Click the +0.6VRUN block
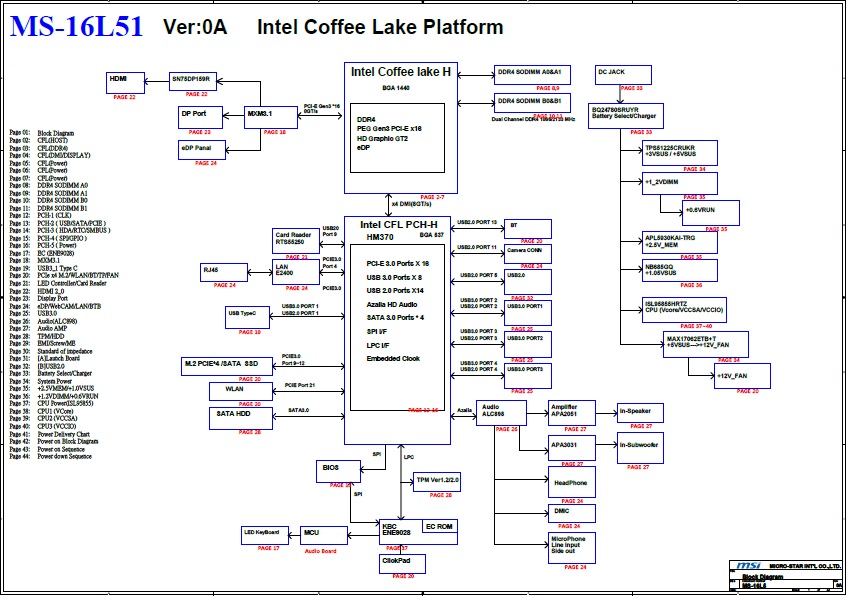The width and height of the screenshot is (851, 602). point(710,213)
